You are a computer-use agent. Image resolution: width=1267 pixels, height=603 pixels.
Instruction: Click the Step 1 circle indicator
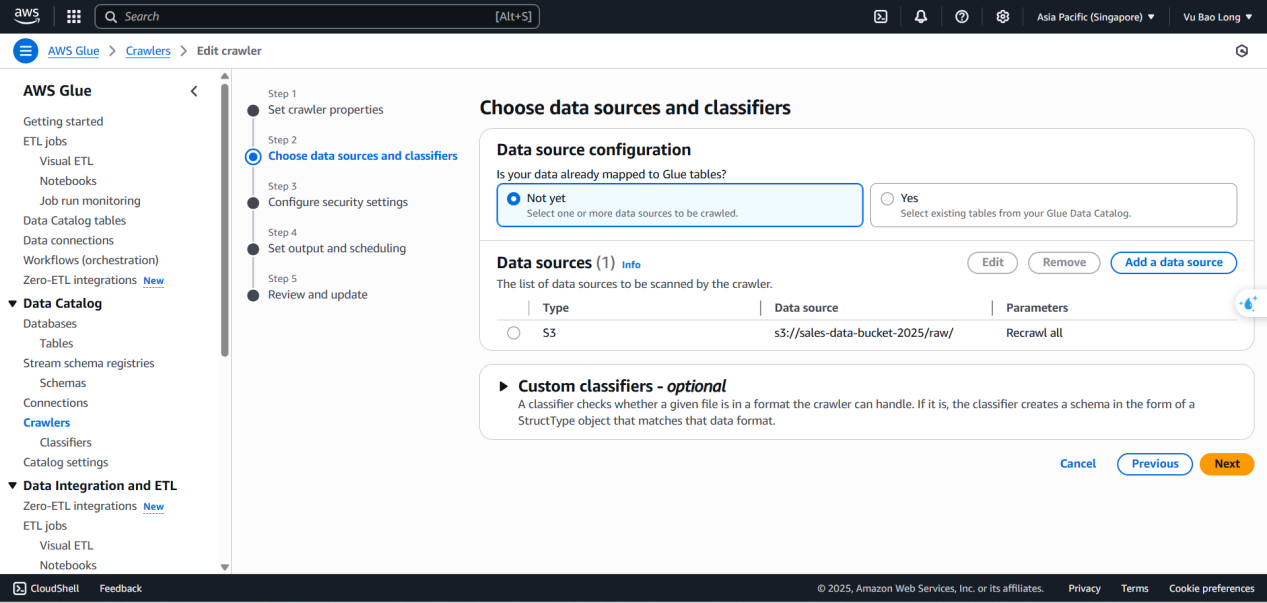[253, 110]
